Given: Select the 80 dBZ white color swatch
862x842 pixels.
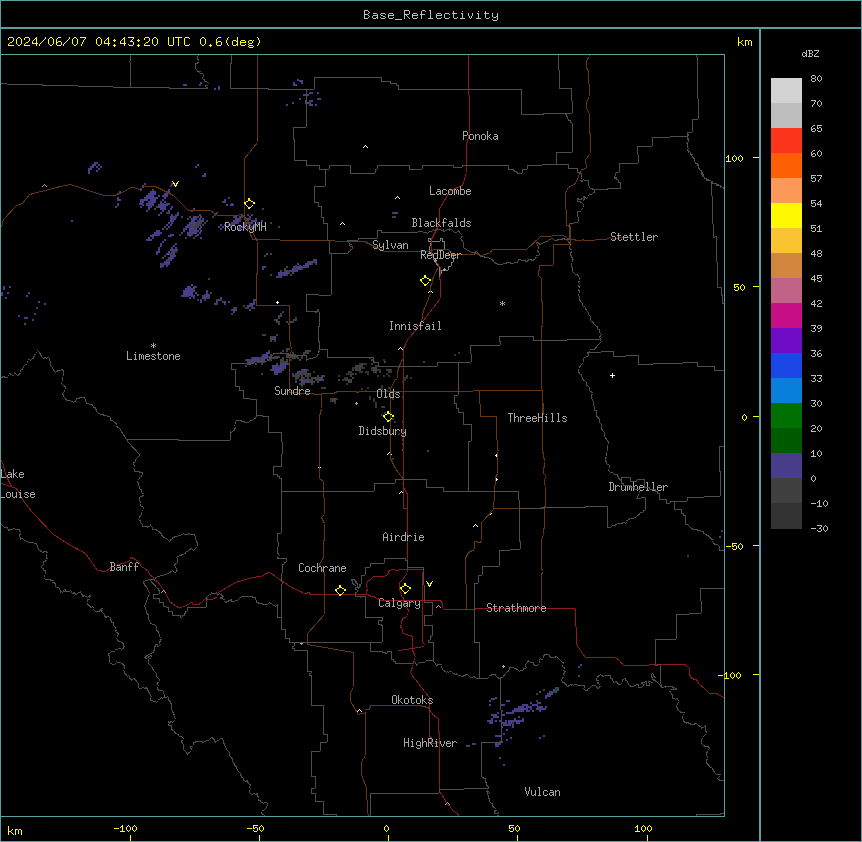Looking at the screenshot, I should tap(786, 91).
